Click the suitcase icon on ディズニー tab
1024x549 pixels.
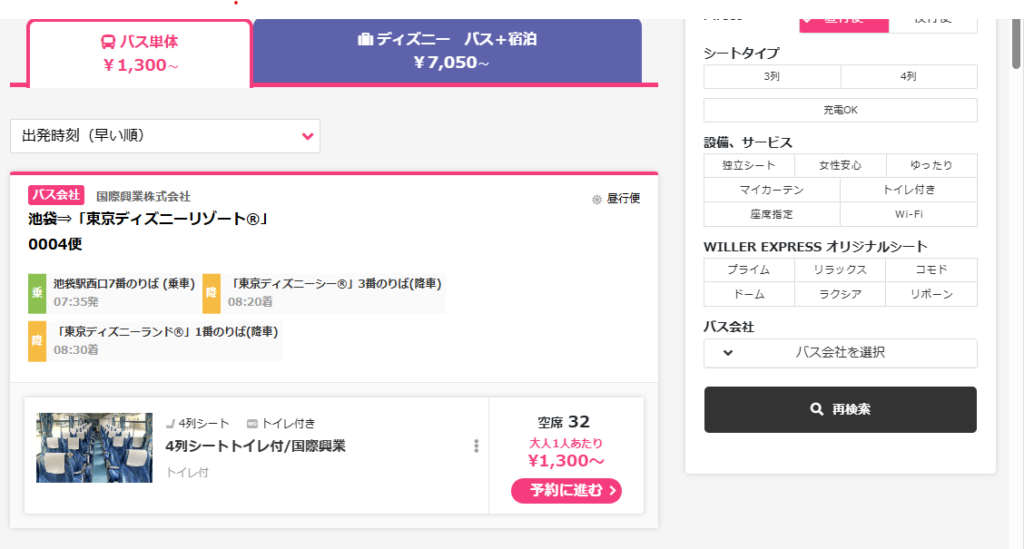coord(365,39)
